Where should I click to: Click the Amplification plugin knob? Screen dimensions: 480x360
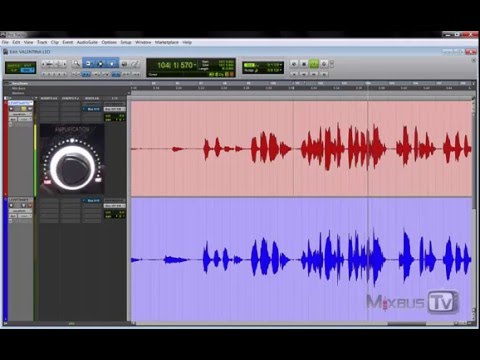tap(72, 167)
